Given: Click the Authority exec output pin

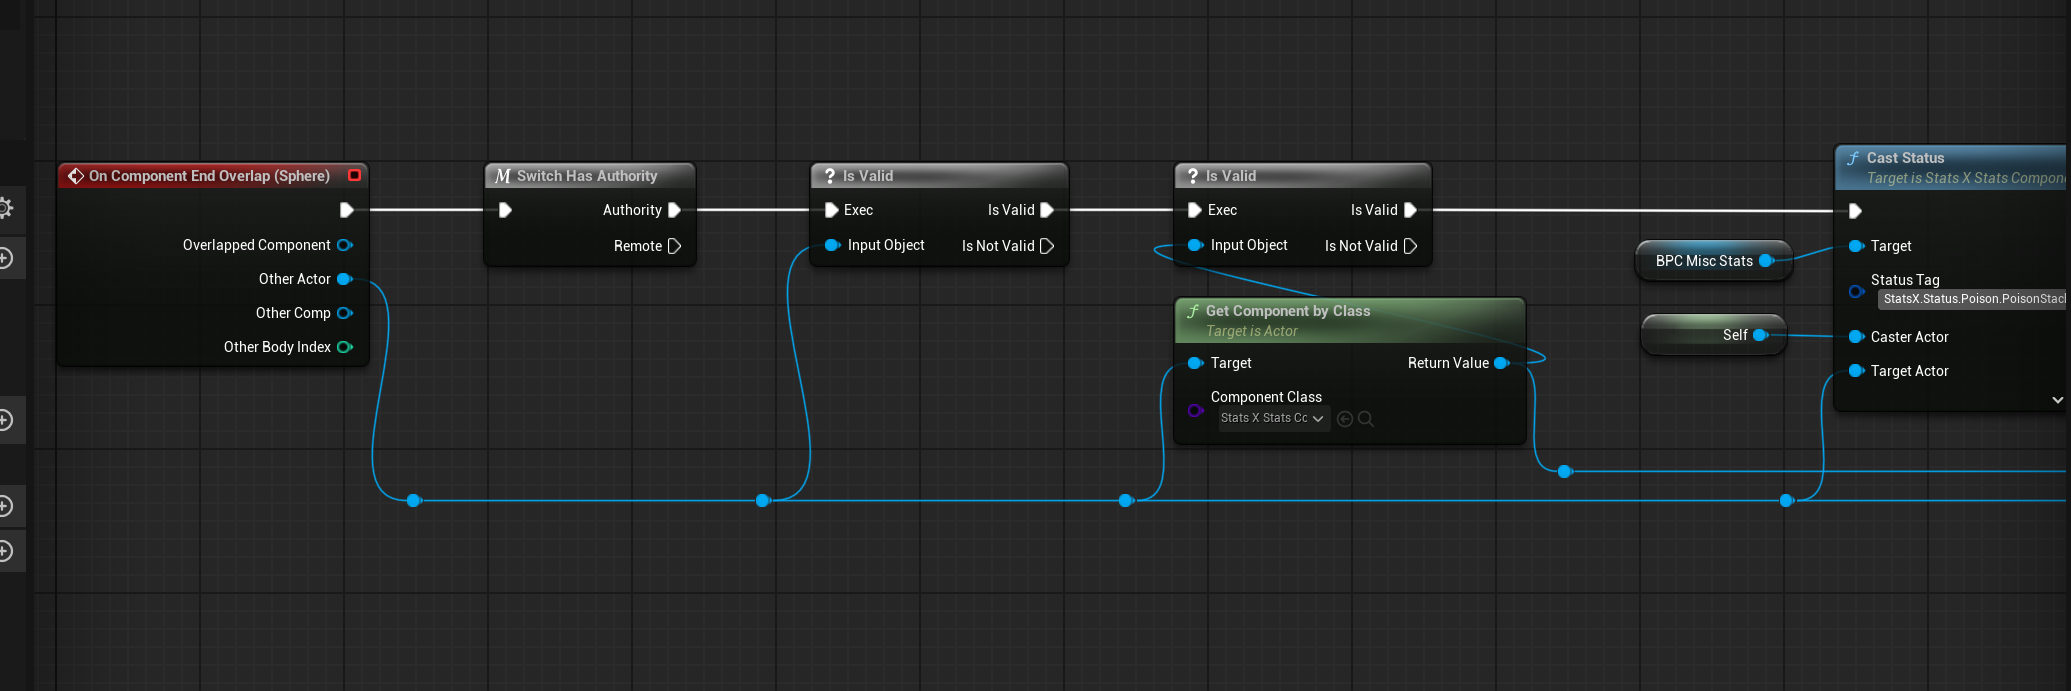Looking at the screenshot, I should (674, 210).
